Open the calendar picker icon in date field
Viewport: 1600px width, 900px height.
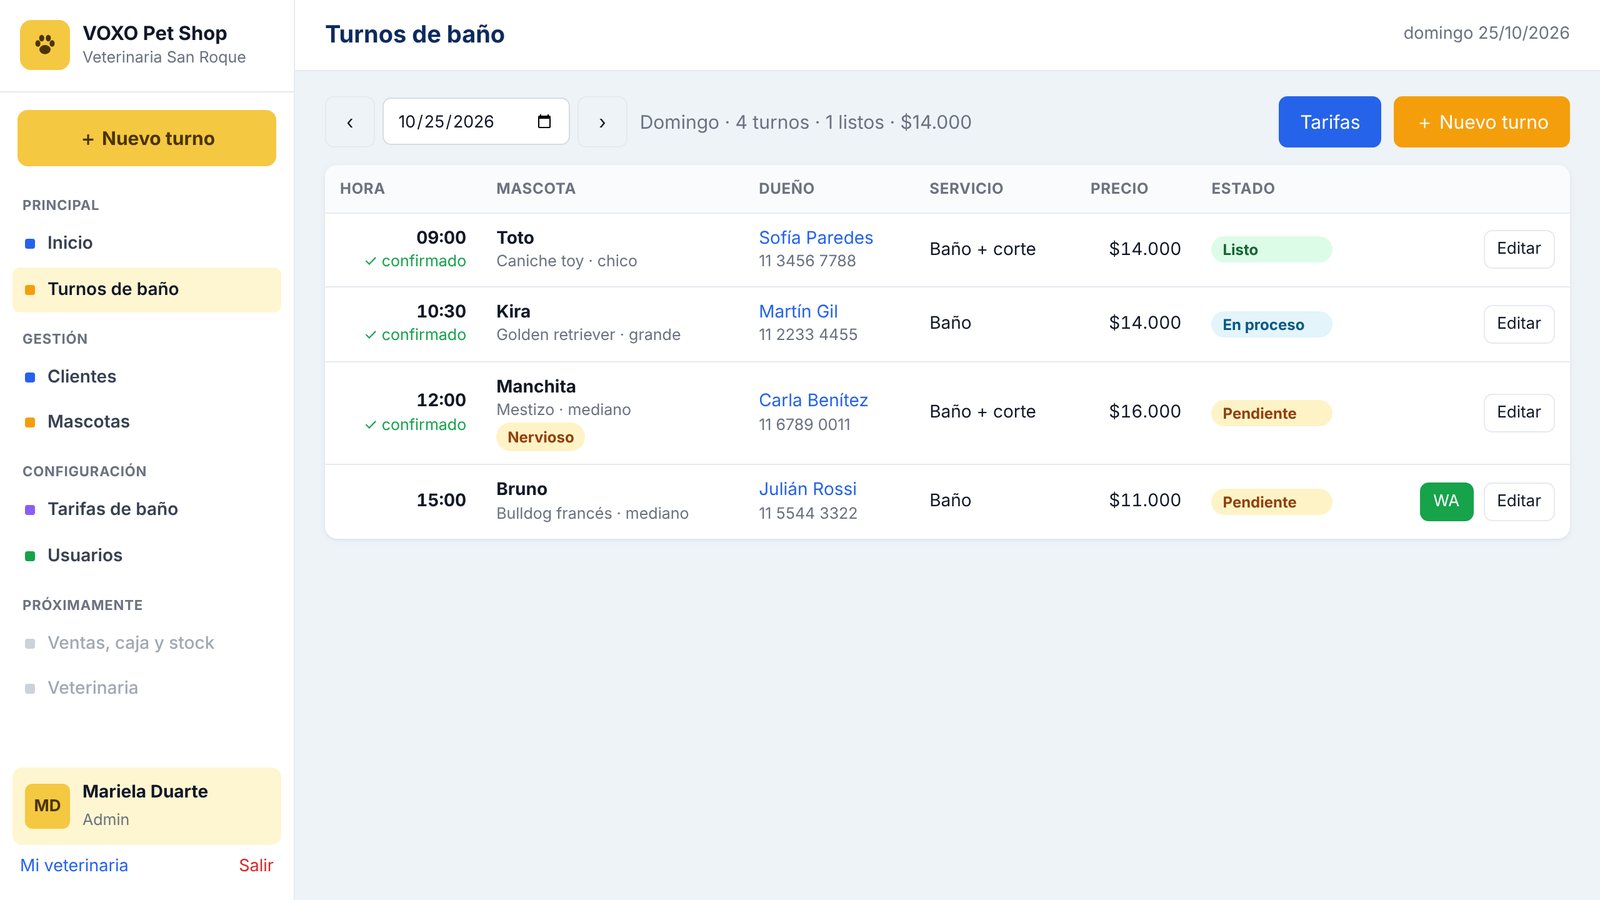tap(544, 122)
